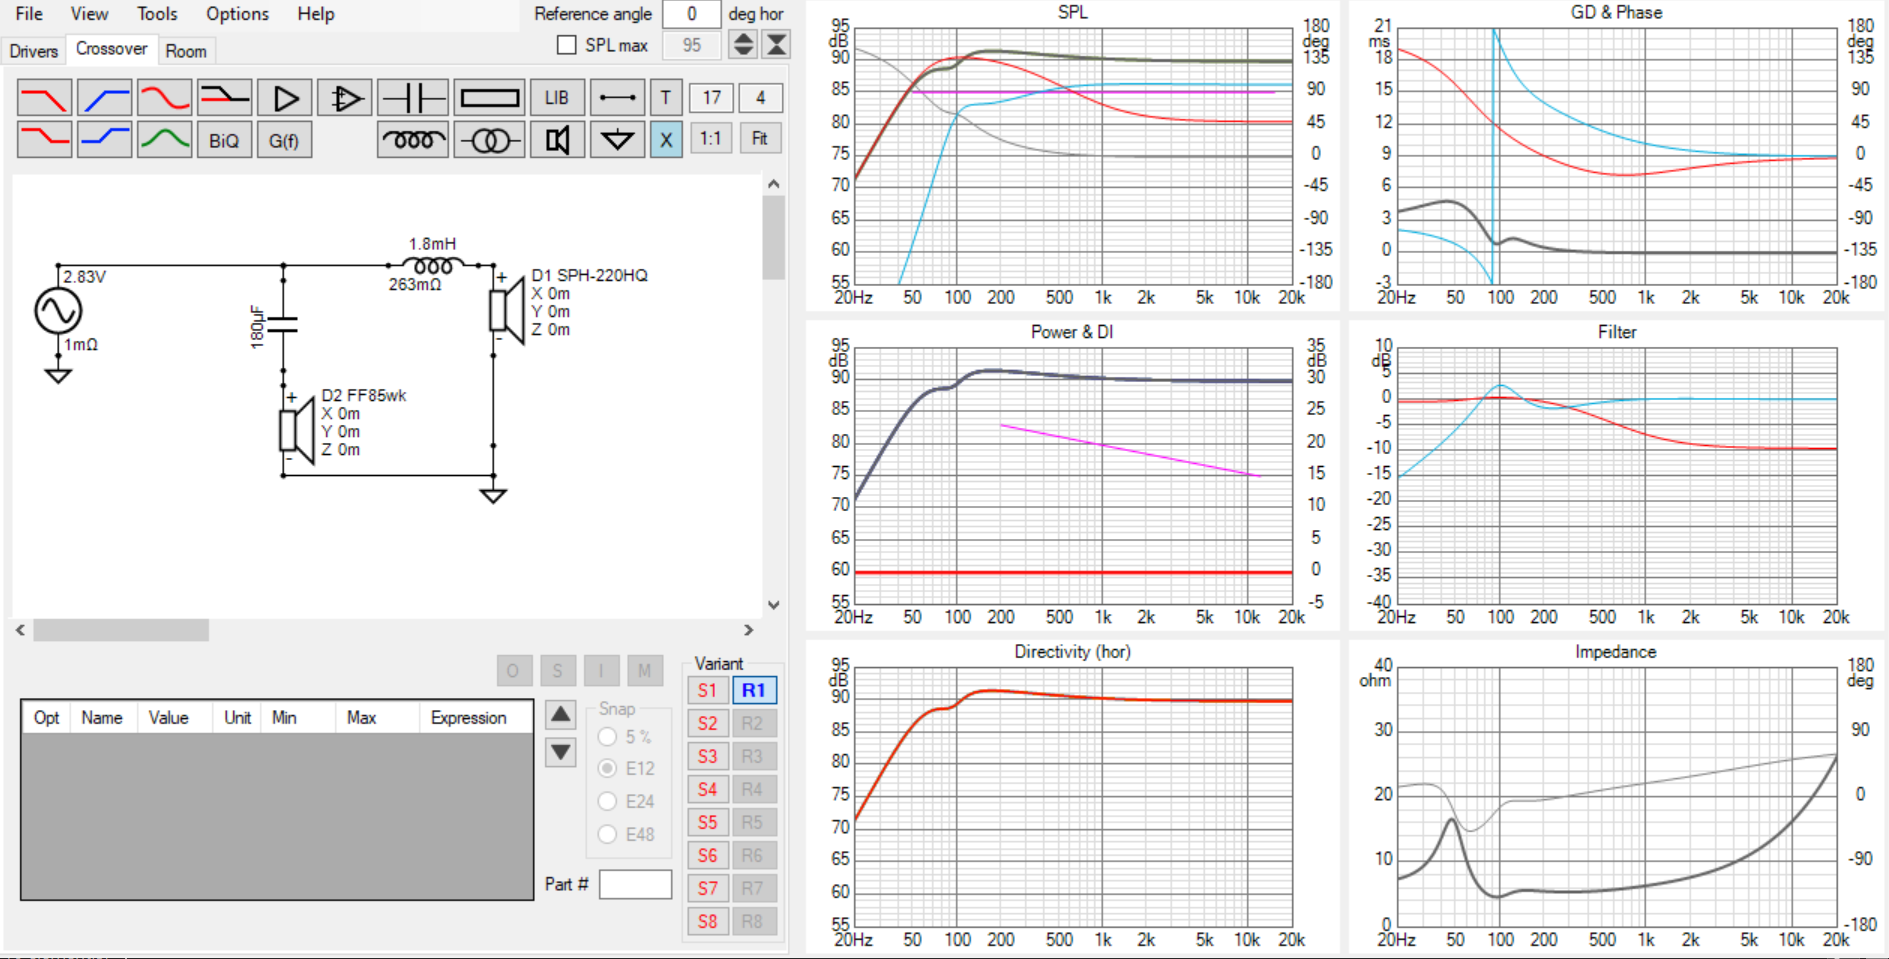The image size is (1889, 959).
Task: Enable the SPL max checkbox
Action: 567,45
